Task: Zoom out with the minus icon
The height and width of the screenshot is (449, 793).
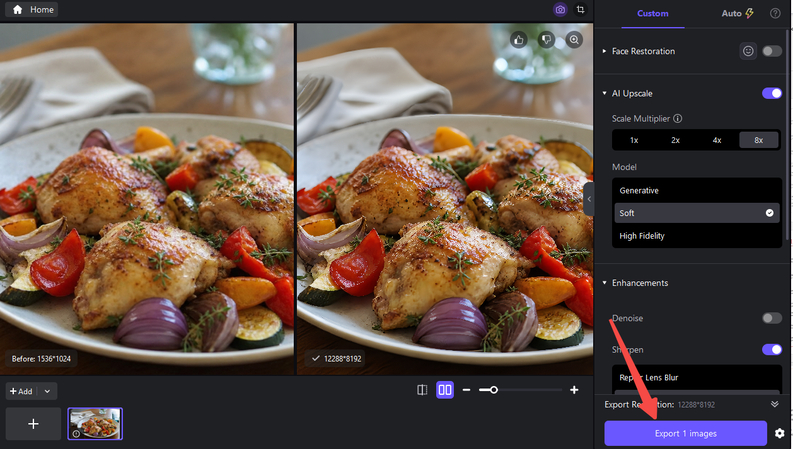Action: click(466, 390)
